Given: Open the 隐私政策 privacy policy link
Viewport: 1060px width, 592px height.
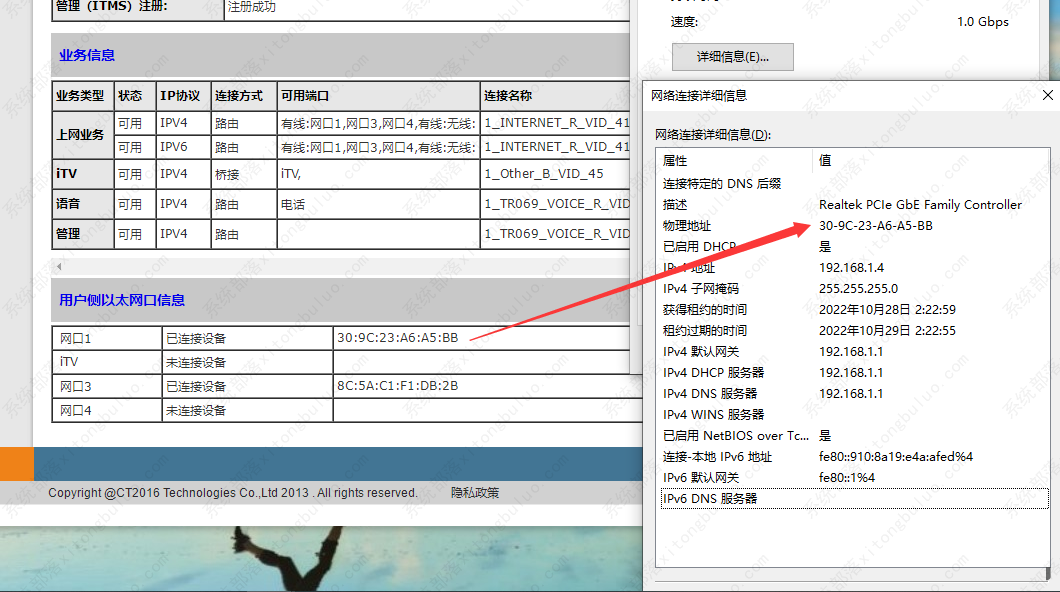Looking at the screenshot, I should pos(475,492).
